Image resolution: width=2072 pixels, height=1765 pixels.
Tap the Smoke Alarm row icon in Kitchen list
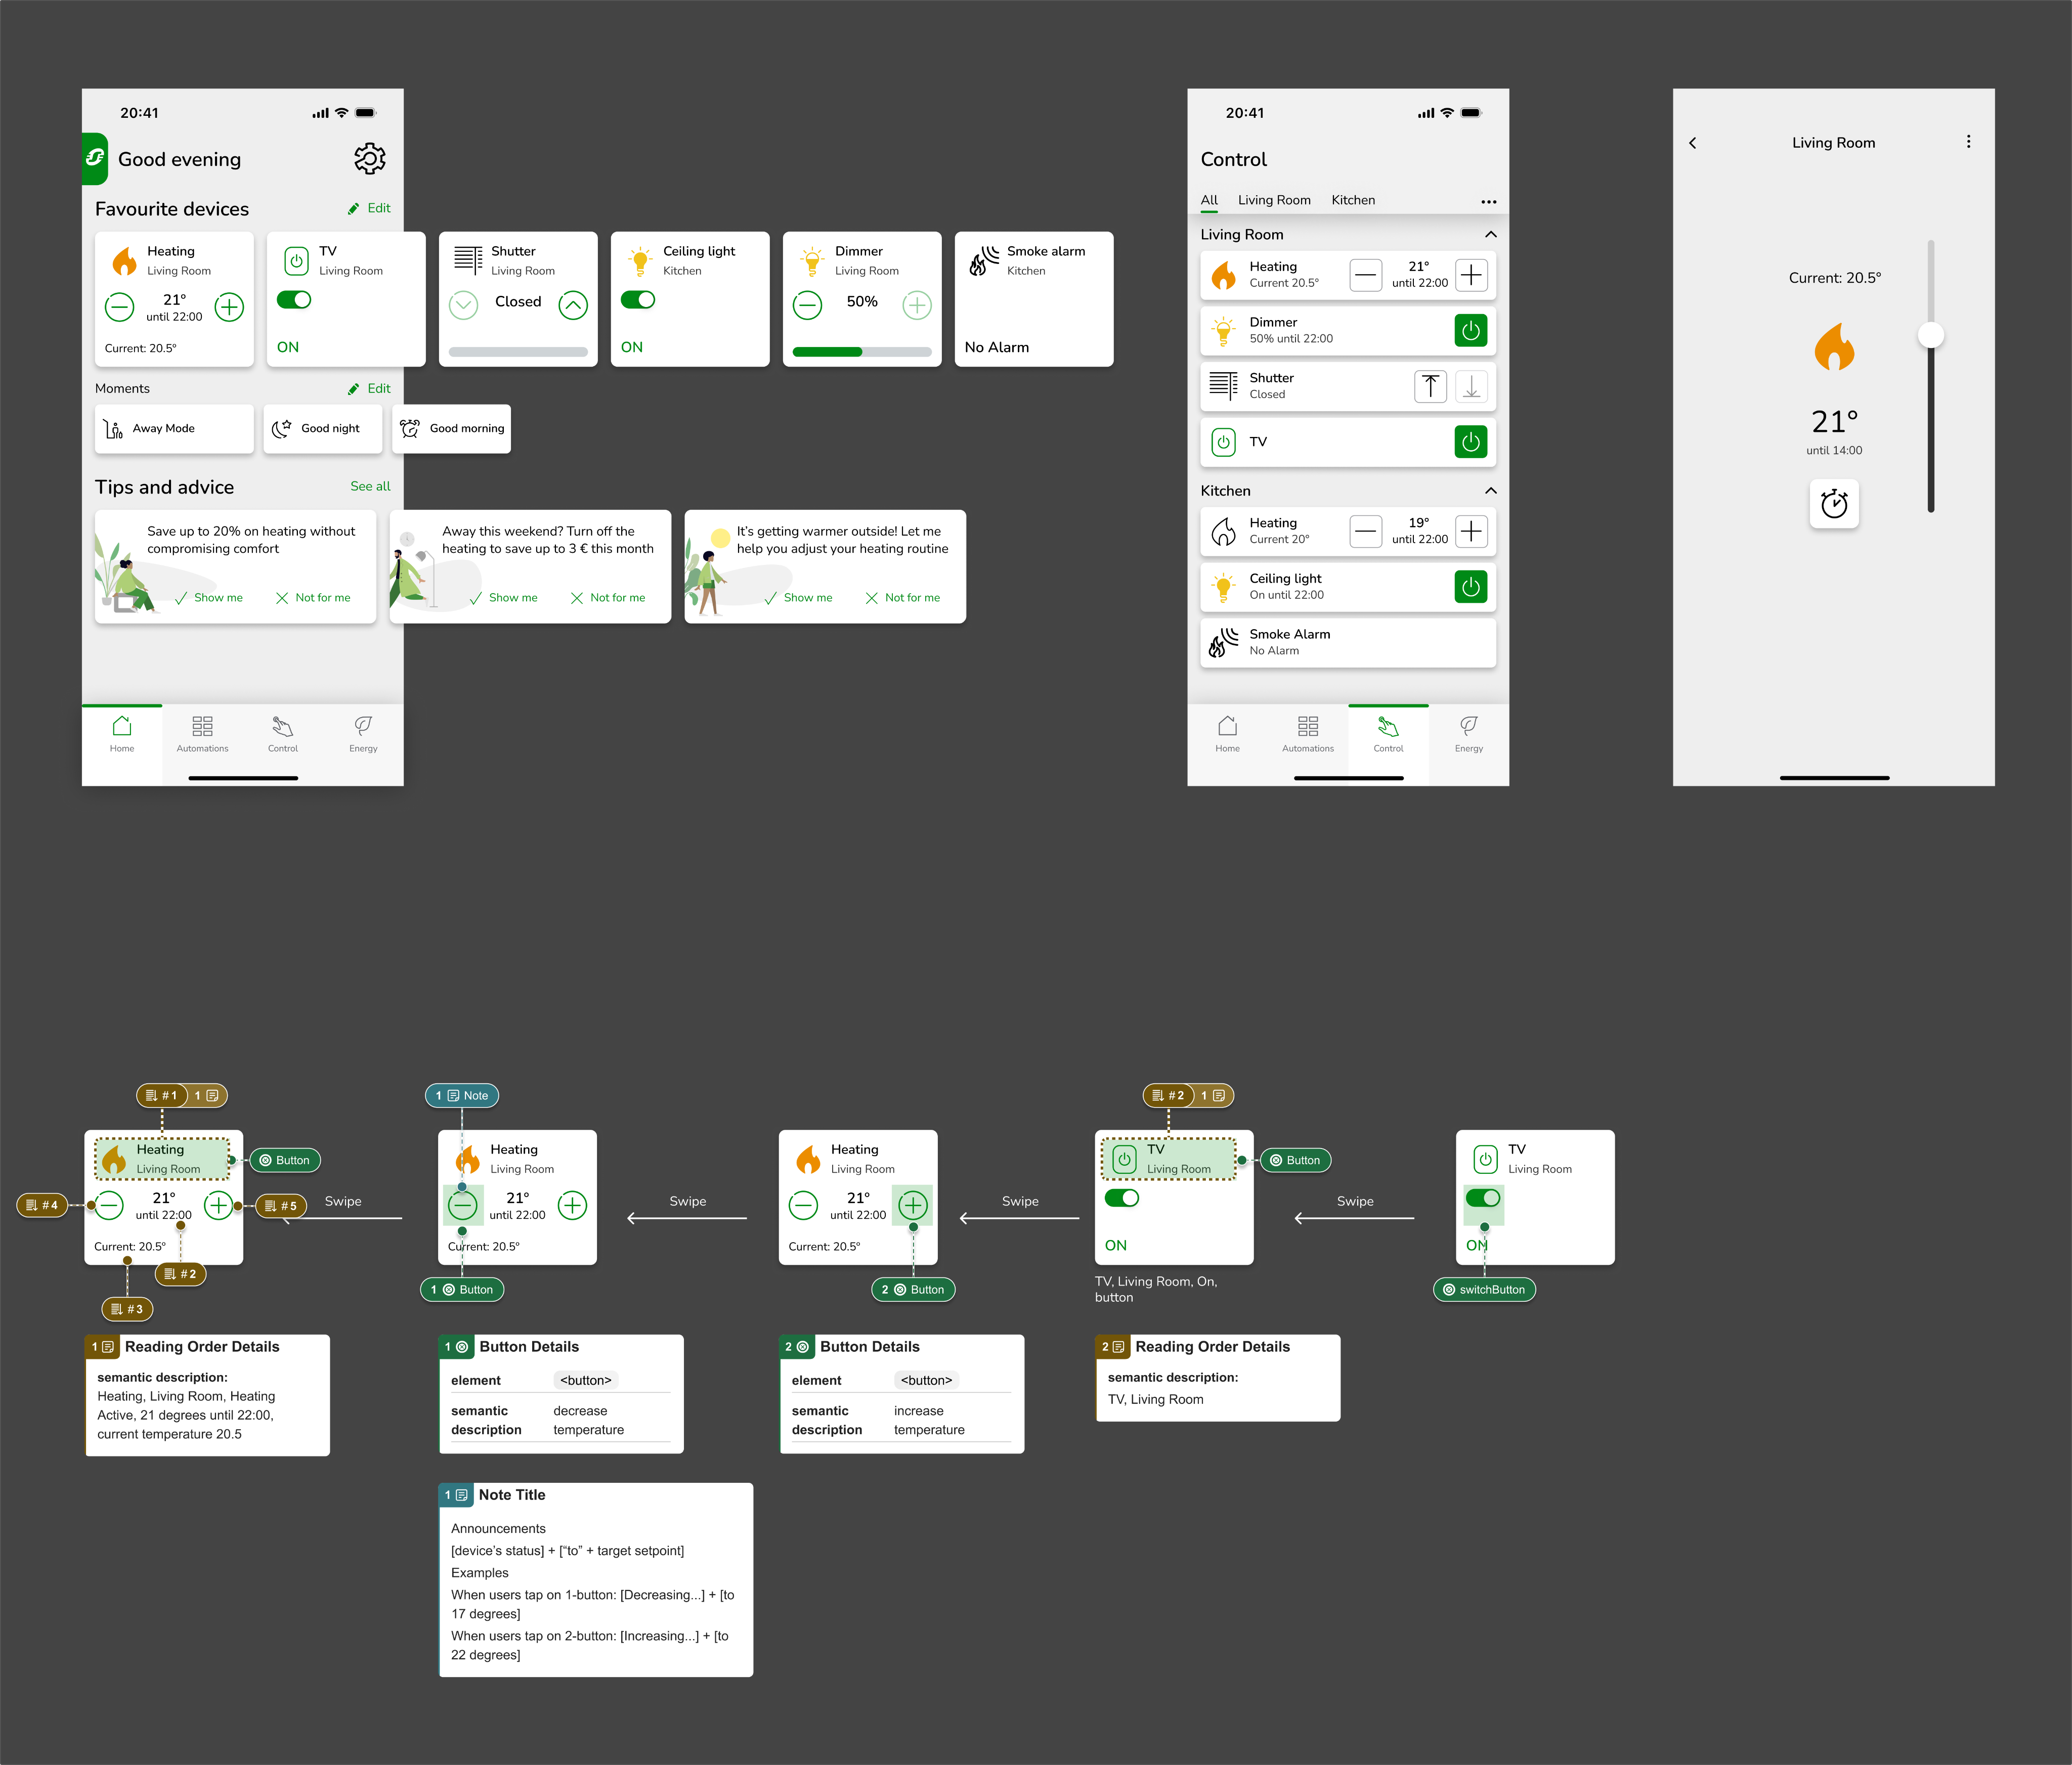click(x=1223, y=642)
